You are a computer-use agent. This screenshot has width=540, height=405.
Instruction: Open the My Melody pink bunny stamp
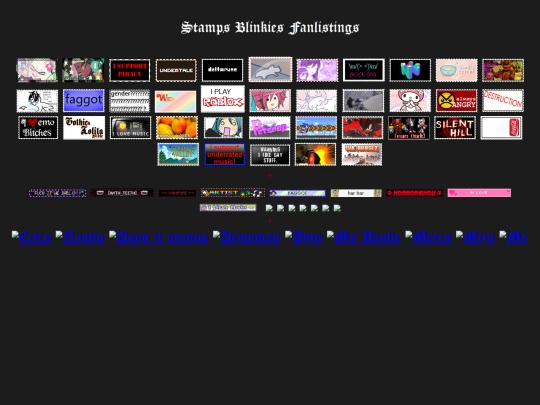tap(410, 101)
